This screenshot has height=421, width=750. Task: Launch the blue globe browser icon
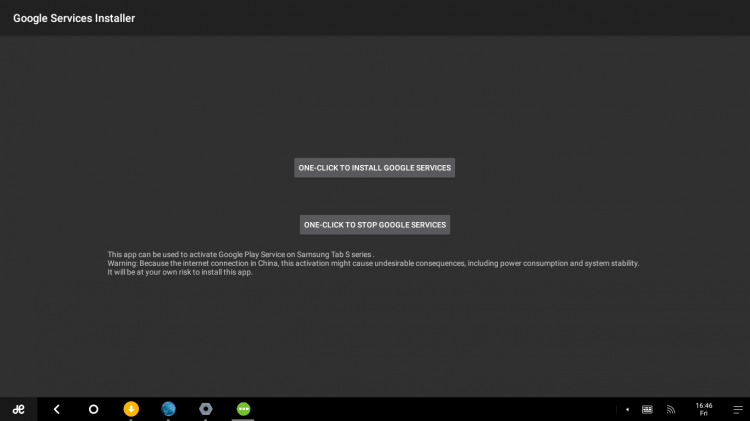pyautogui.click(x=168, y=409)
